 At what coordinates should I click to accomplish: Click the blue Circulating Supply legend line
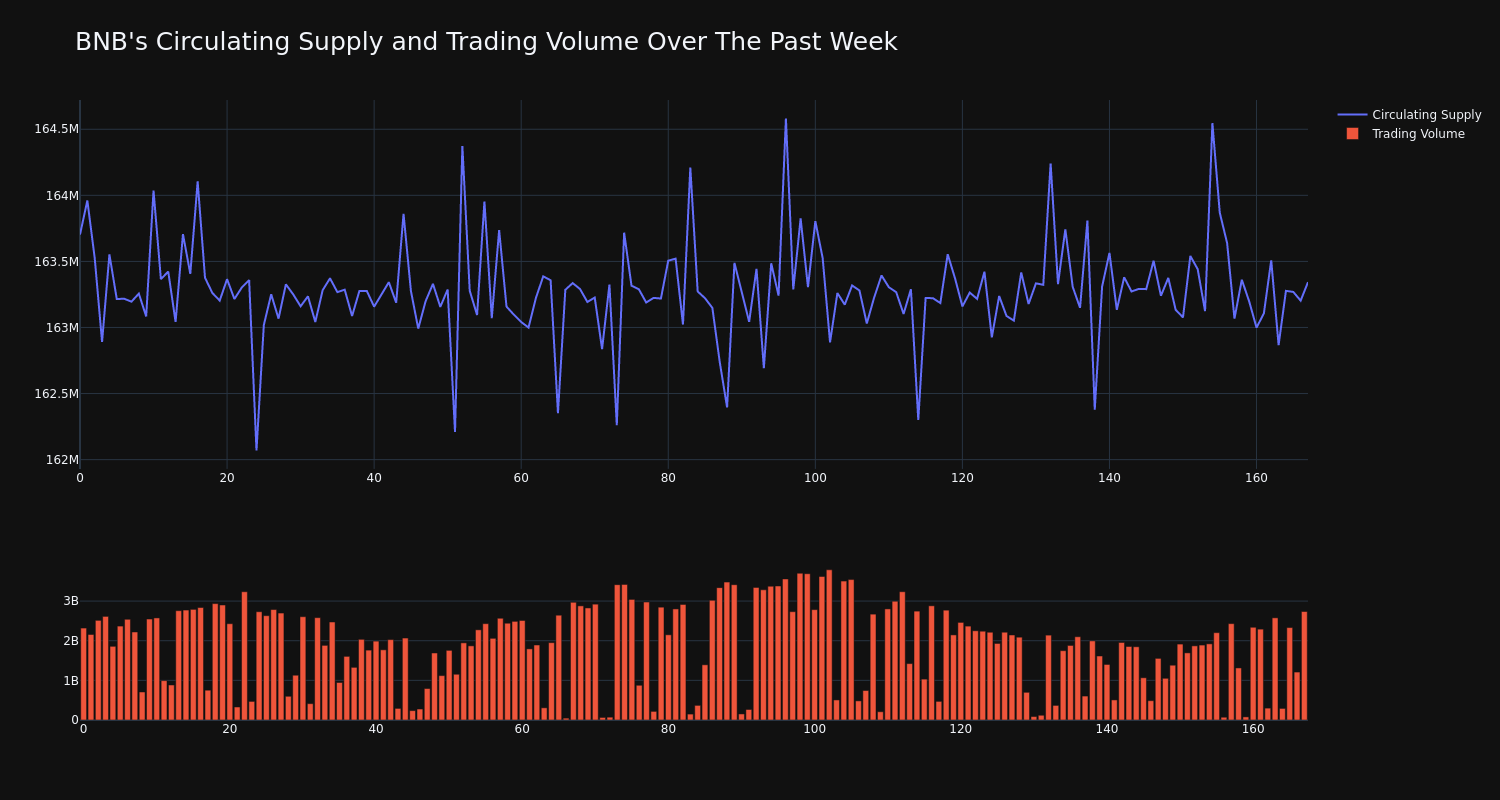pos(1352,115)
